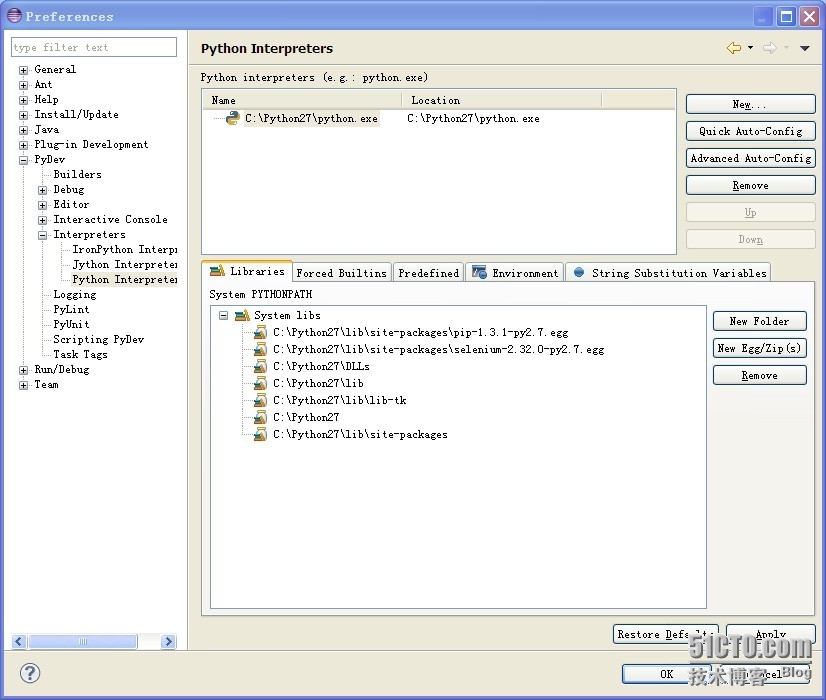The height and width of the screenshot is (700, 826).
Task: Click tree horizontal scrollbar right arrow
Action: (169, 642)
